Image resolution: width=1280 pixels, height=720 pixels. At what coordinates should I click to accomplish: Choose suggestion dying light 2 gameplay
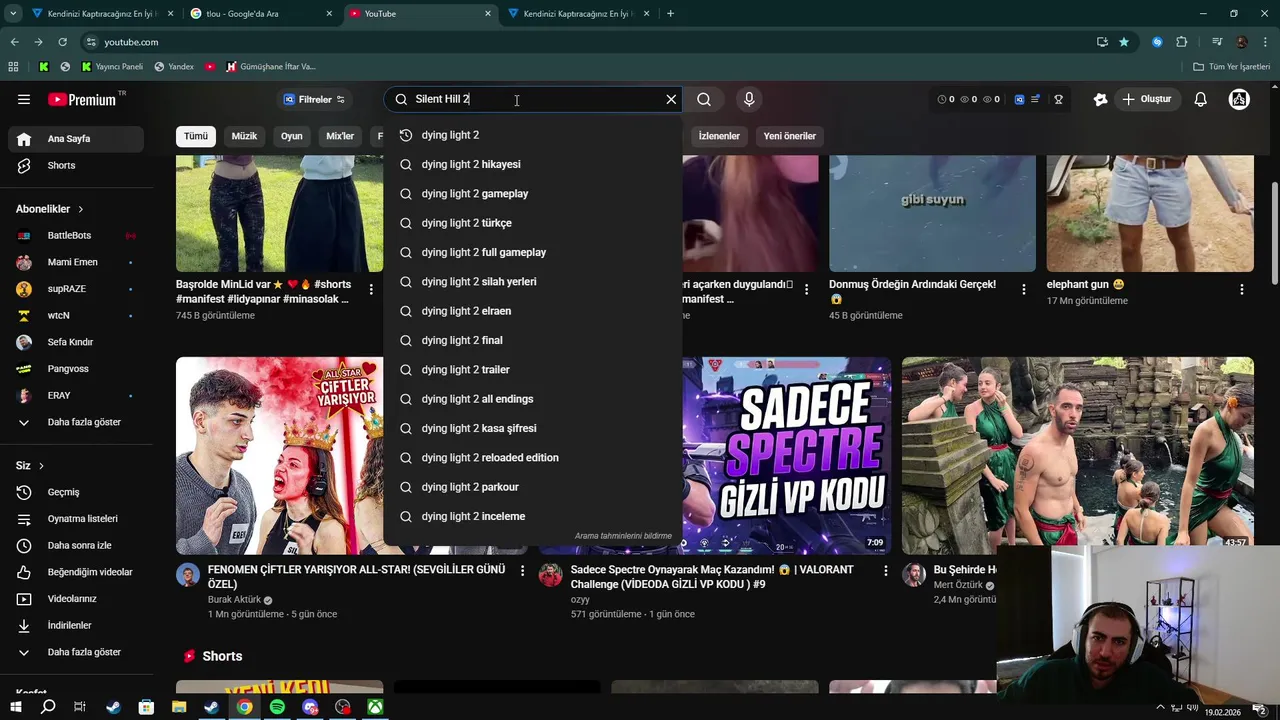click(533, 194)
